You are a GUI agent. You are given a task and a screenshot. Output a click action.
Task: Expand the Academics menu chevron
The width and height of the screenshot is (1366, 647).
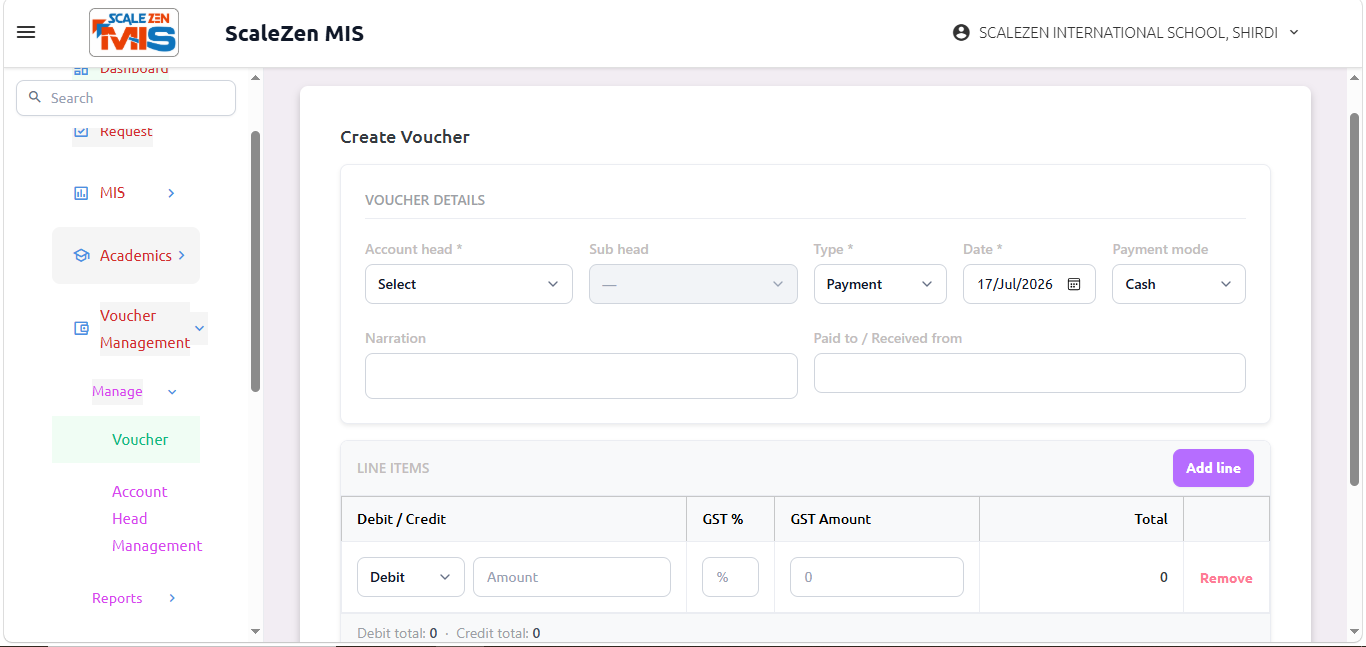181,256
